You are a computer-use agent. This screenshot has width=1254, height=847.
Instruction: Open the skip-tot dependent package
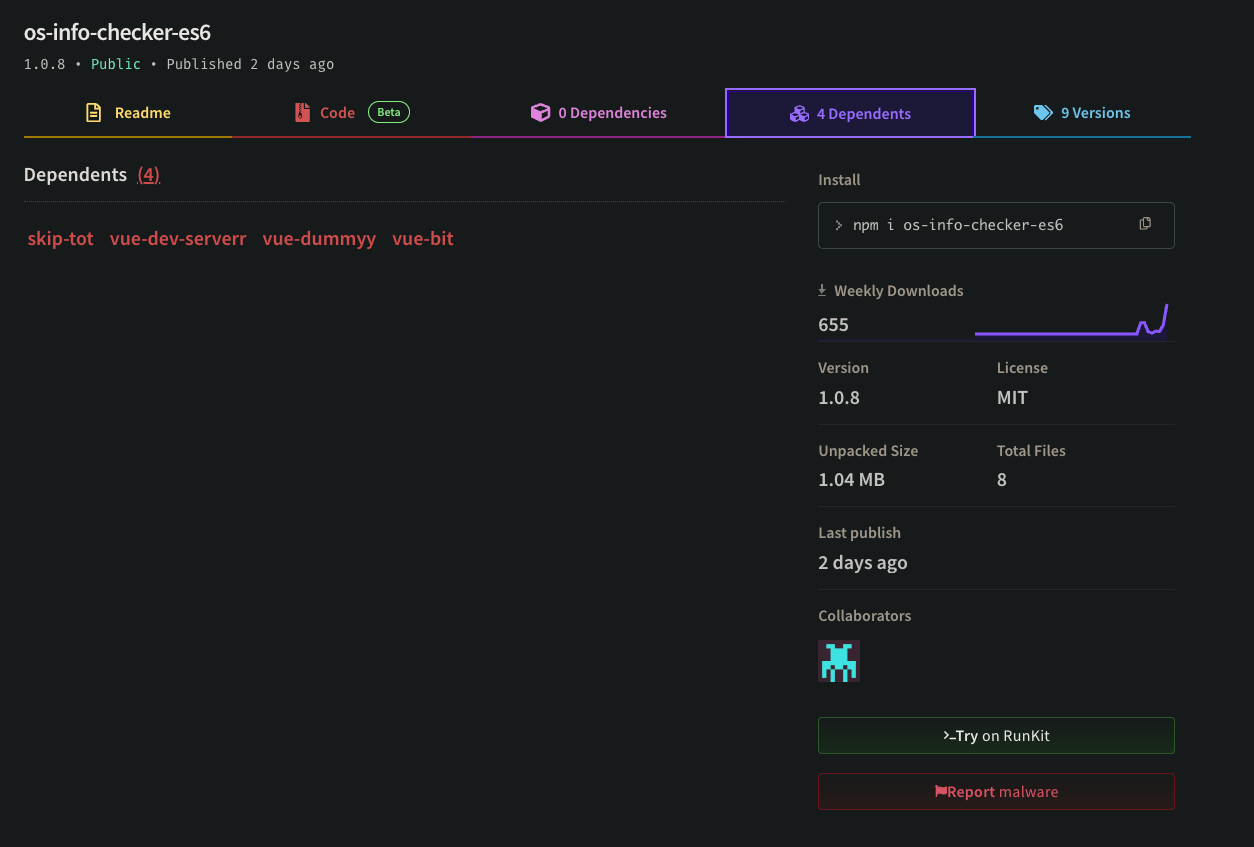(x=60, y=239)
